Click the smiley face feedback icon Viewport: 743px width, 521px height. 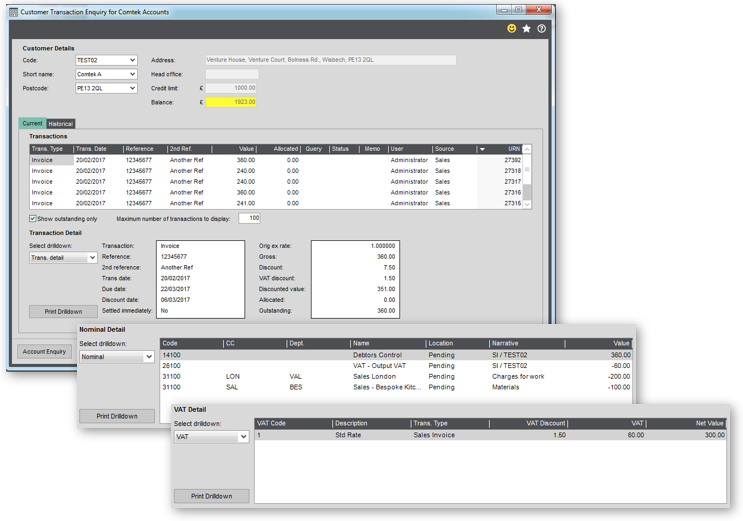point(511,28)
